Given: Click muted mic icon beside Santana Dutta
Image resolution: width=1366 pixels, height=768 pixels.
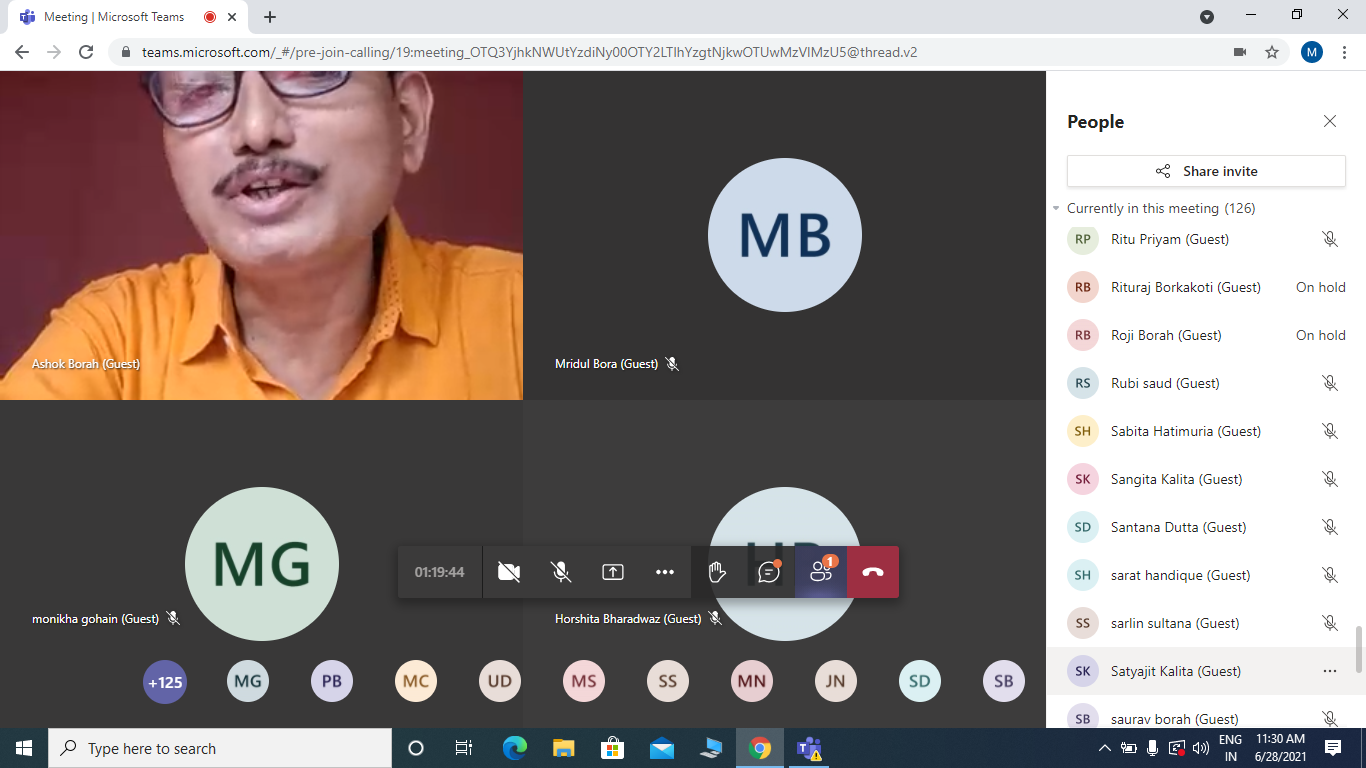Looking at the screenshot, I should tap(1330, 527).
